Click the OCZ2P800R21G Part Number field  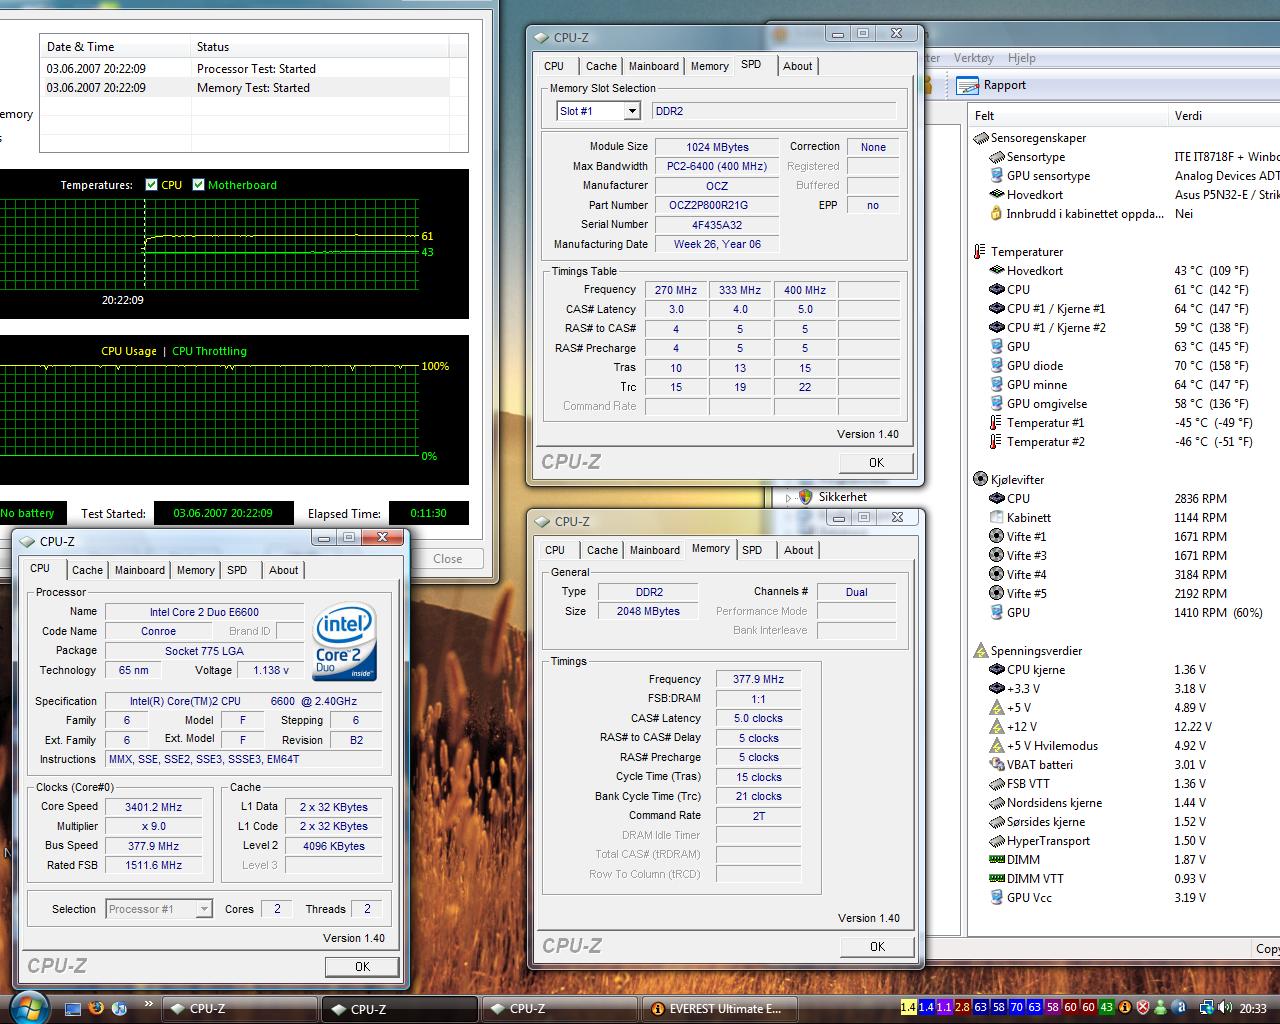coord(716,205)
